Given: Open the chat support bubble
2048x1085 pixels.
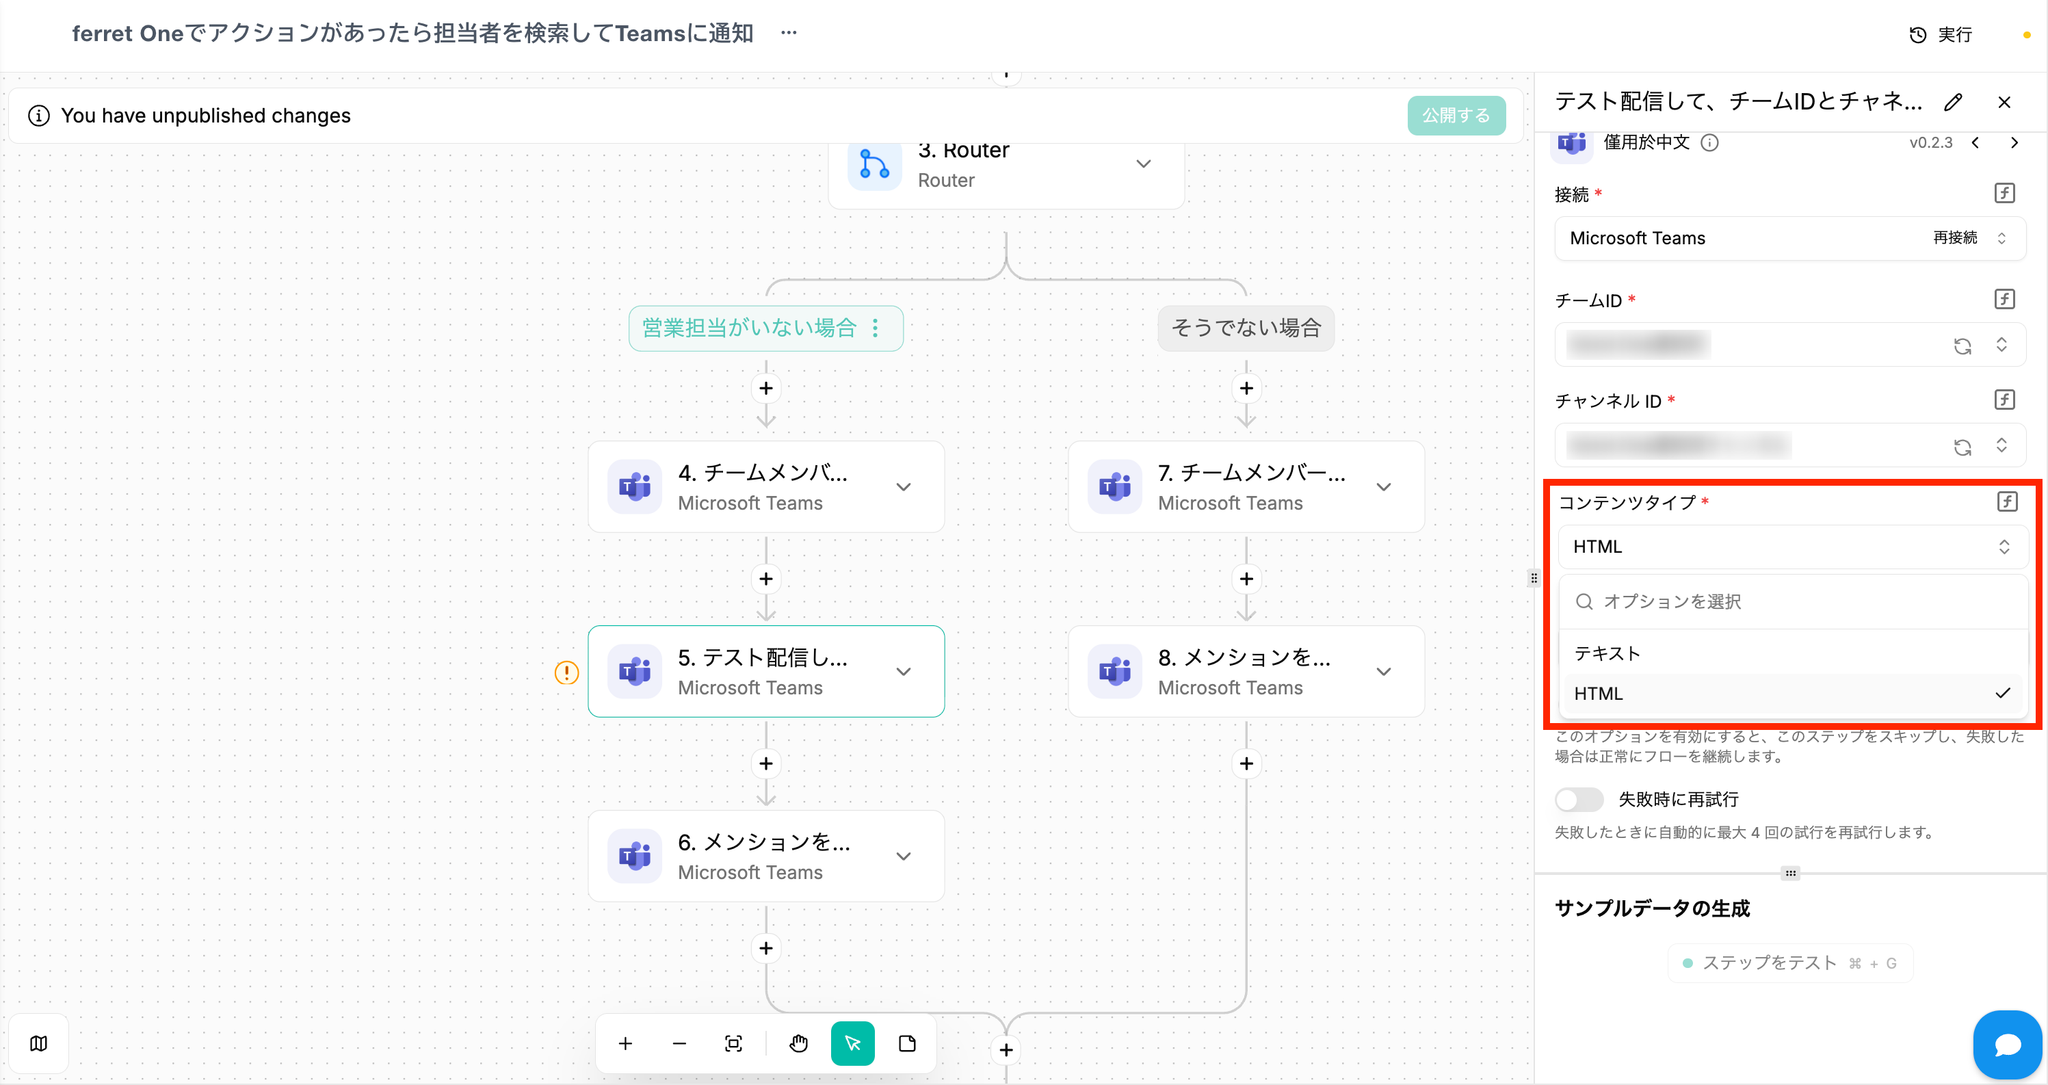Looking at the screenshot, I should (2007, 1045).
